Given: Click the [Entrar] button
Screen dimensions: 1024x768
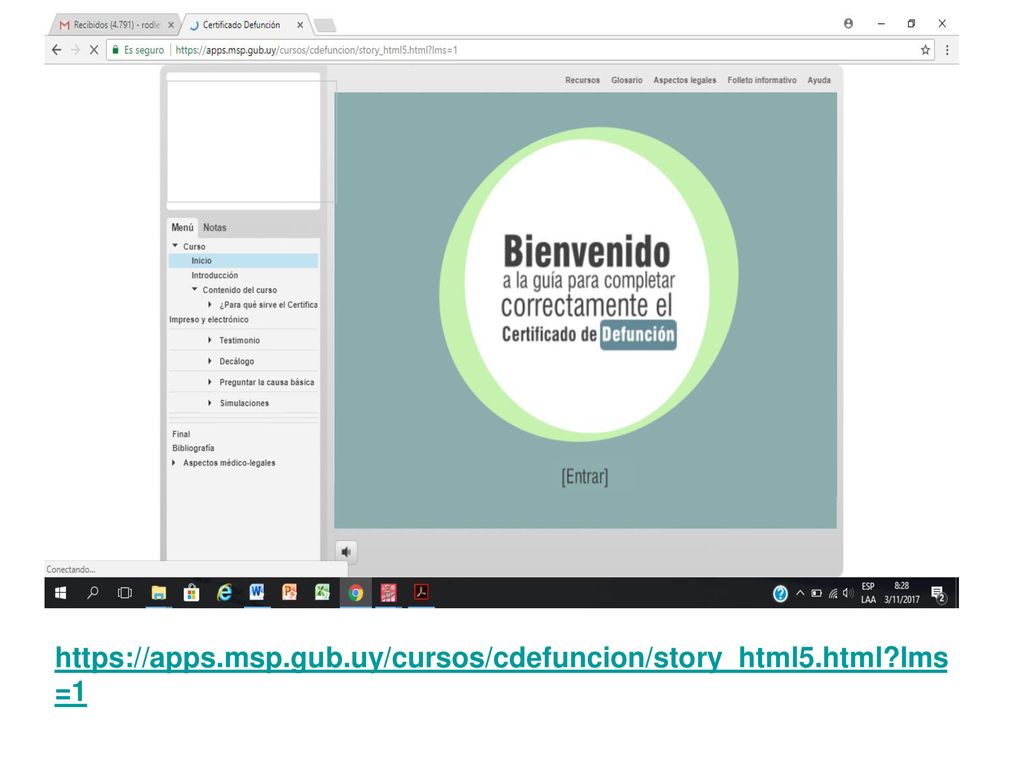Looking at the screenshot, I should [x=584, y=477].
